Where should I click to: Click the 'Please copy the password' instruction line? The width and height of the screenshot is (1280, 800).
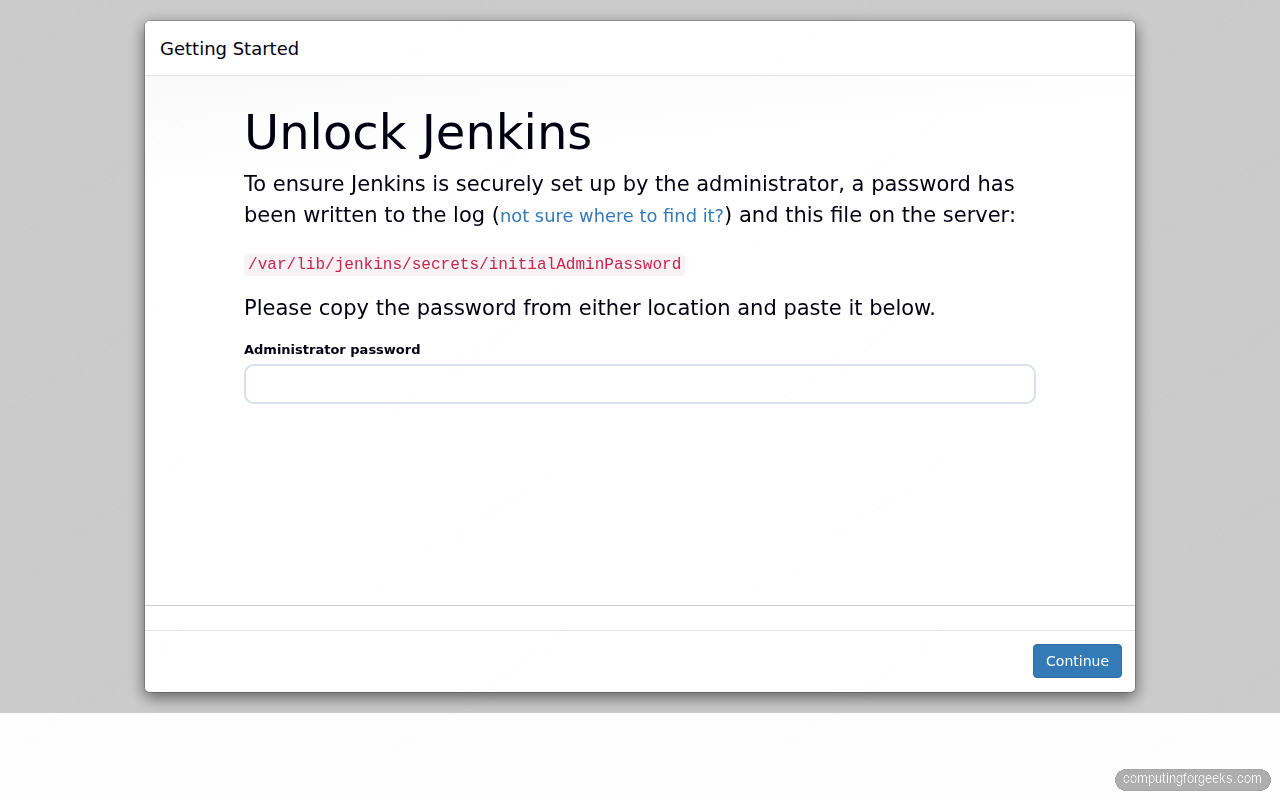click(x=589, y=307)
